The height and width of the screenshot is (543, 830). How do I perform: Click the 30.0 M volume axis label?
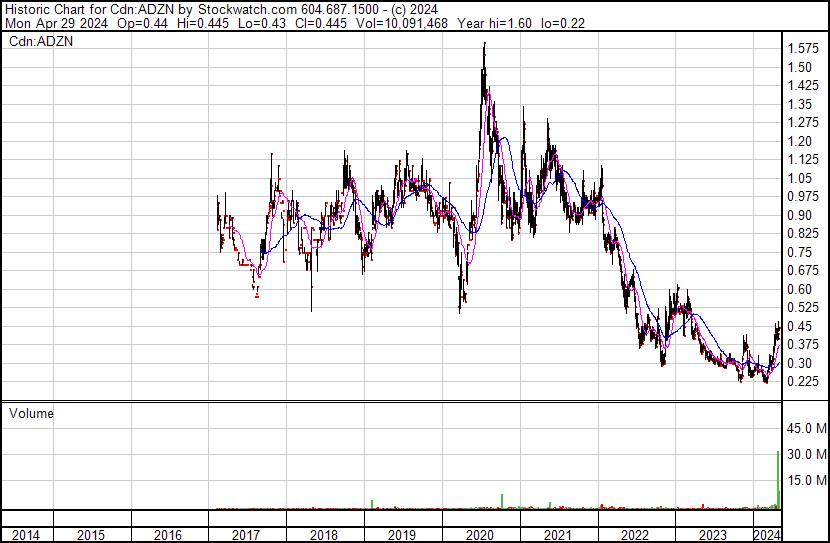pyautogui.click(x=807, y=454)
